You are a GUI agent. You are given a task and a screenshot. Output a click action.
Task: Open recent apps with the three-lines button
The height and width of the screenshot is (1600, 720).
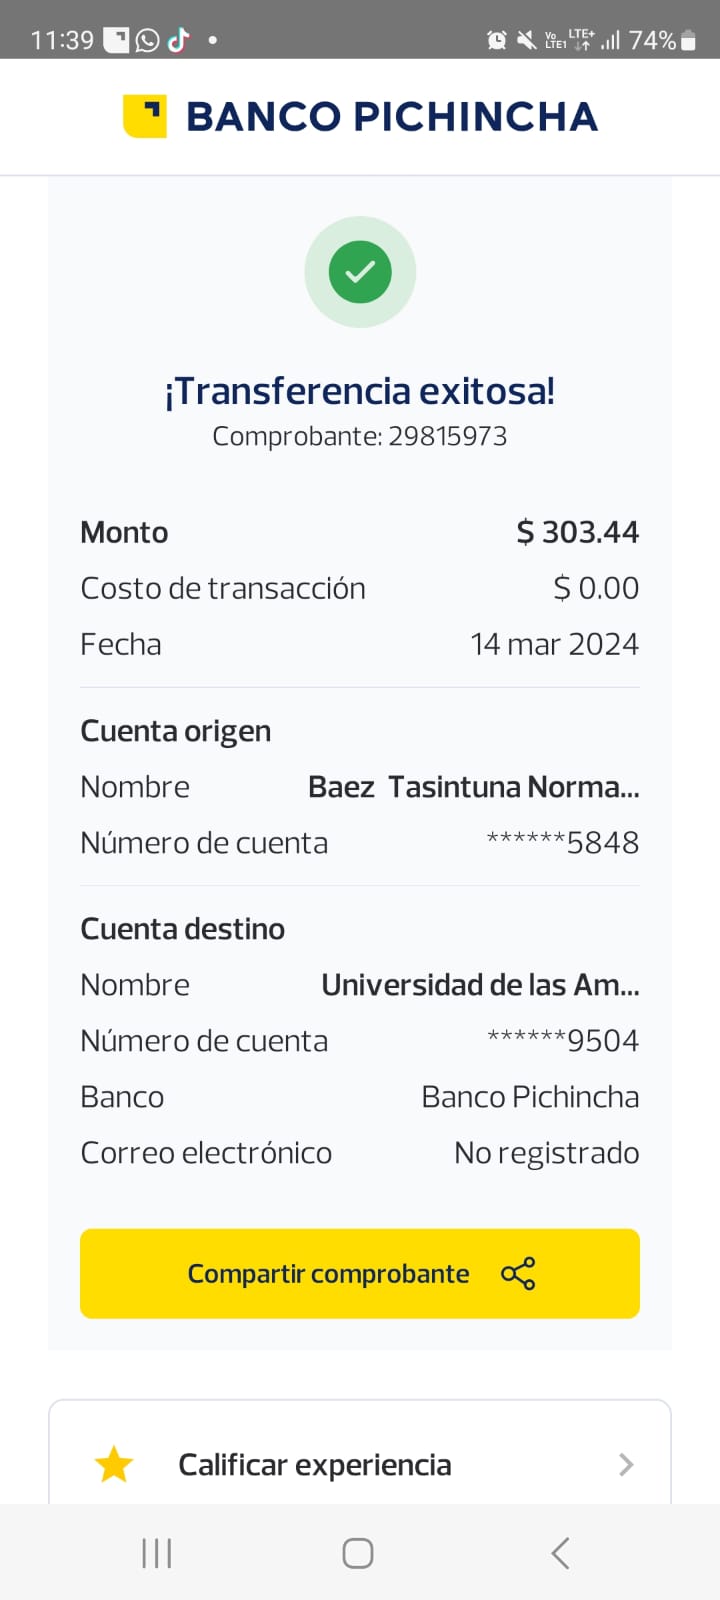point(157,1553)
